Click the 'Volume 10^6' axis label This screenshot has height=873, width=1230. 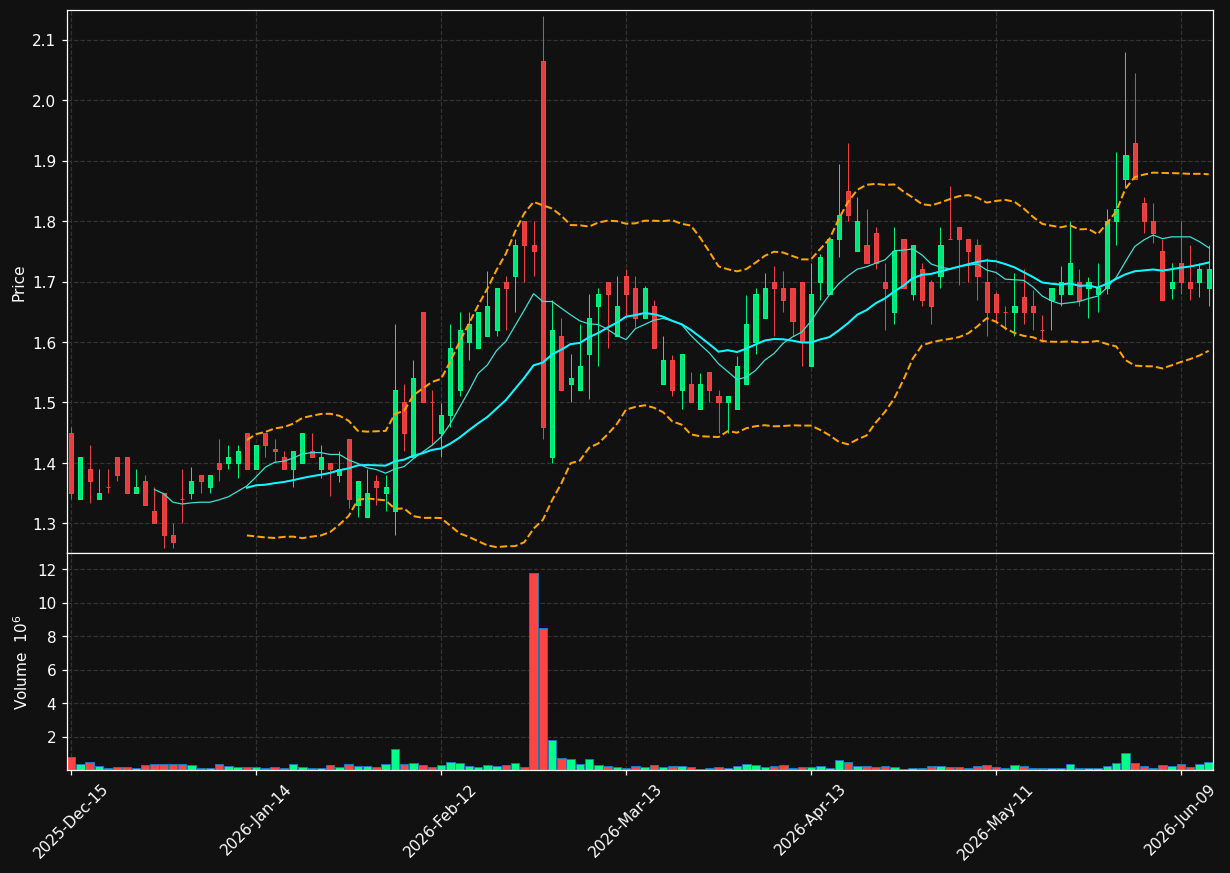(x=20, y=662)
